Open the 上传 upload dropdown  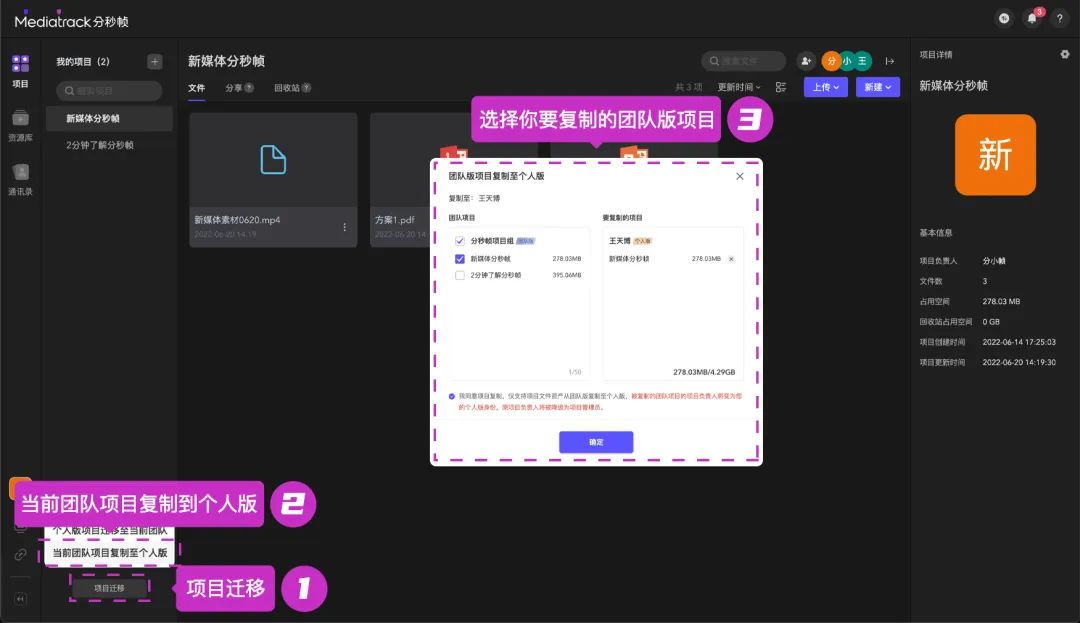click(825, 88)
